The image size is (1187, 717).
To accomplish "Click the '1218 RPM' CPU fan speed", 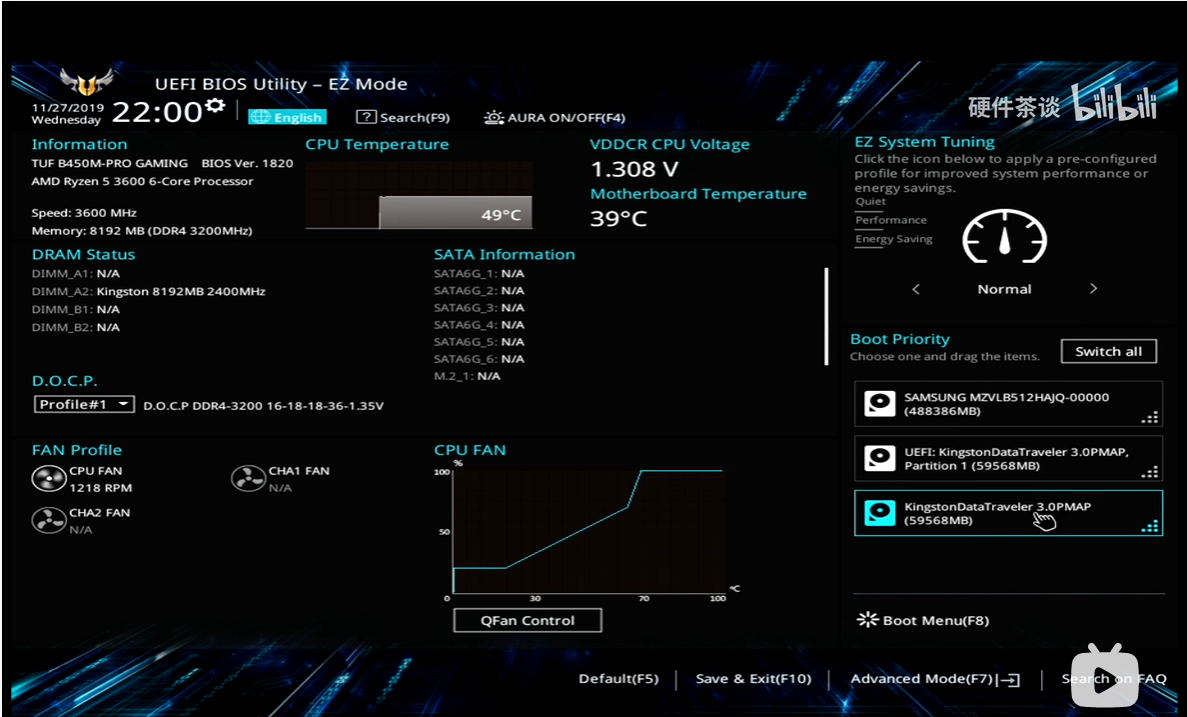I will click(101, 488).
